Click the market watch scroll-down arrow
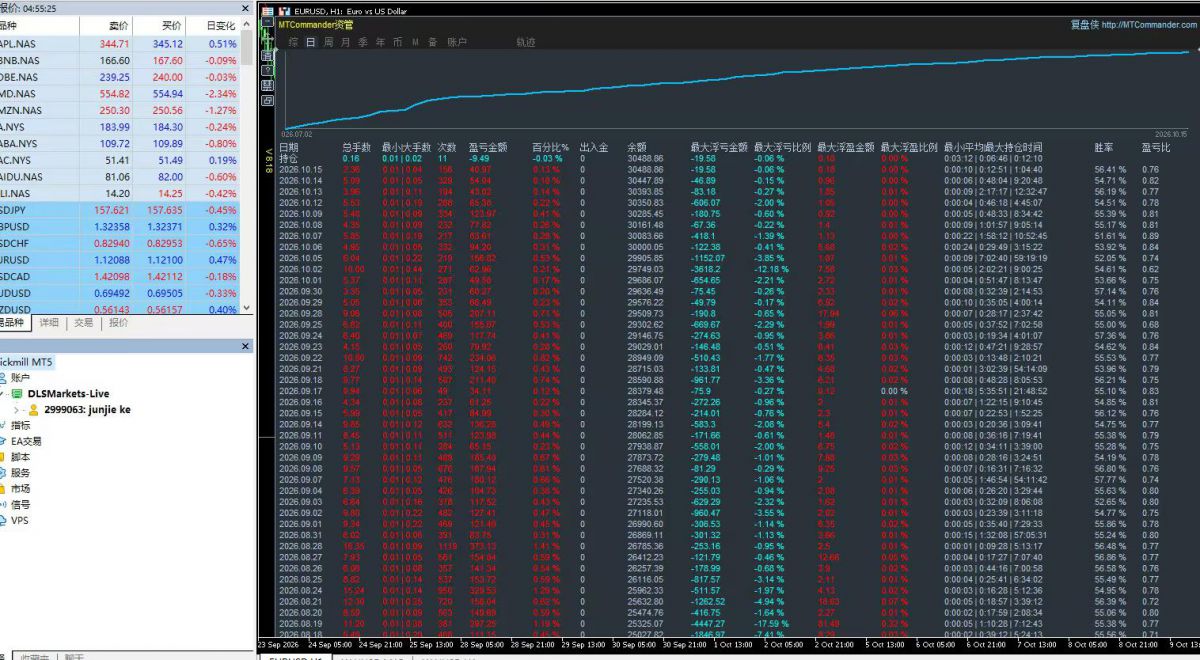 pos(246,308)
